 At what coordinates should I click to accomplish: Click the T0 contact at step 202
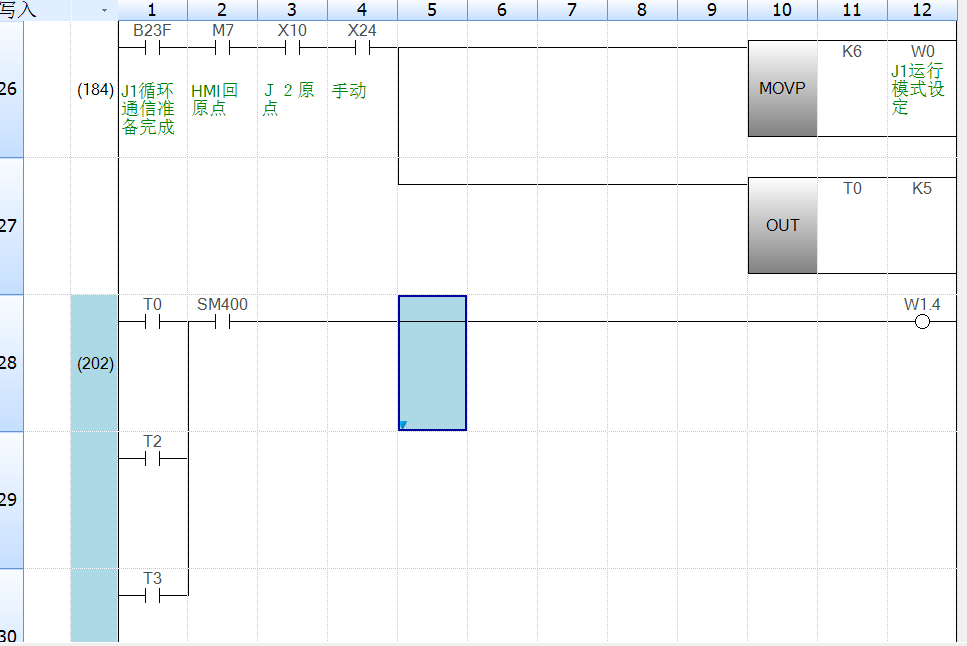152,321
